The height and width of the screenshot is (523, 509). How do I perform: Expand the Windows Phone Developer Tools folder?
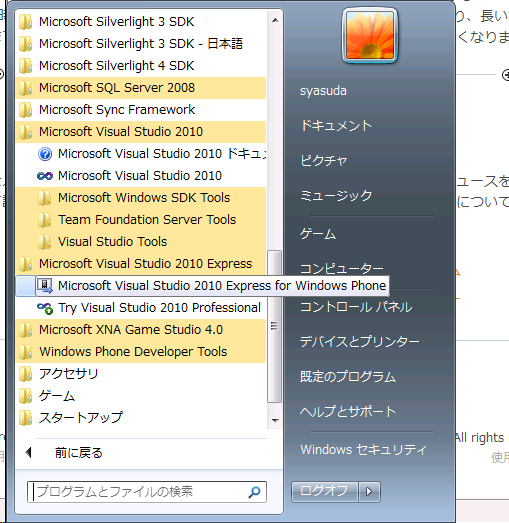(x=140, y=352)
